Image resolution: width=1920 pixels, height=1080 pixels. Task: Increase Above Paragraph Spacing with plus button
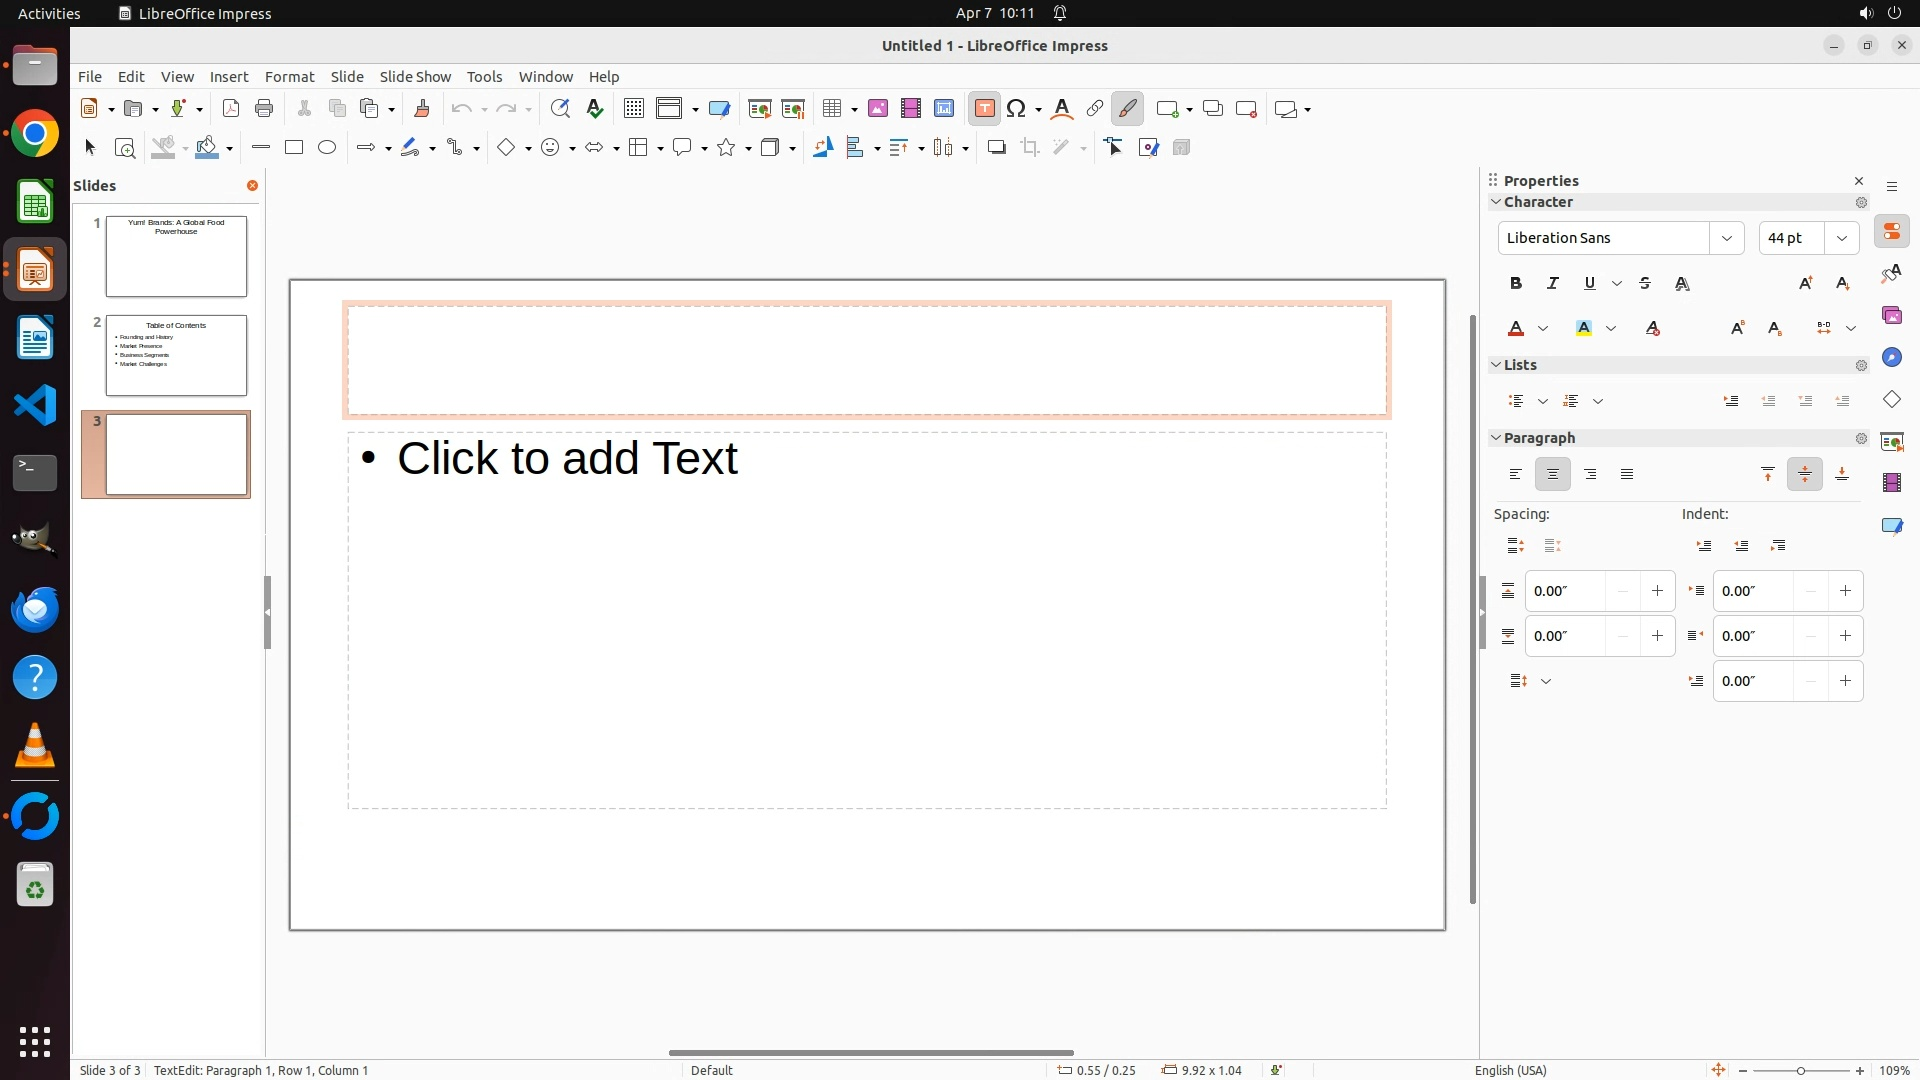[x=1657, y=591]
